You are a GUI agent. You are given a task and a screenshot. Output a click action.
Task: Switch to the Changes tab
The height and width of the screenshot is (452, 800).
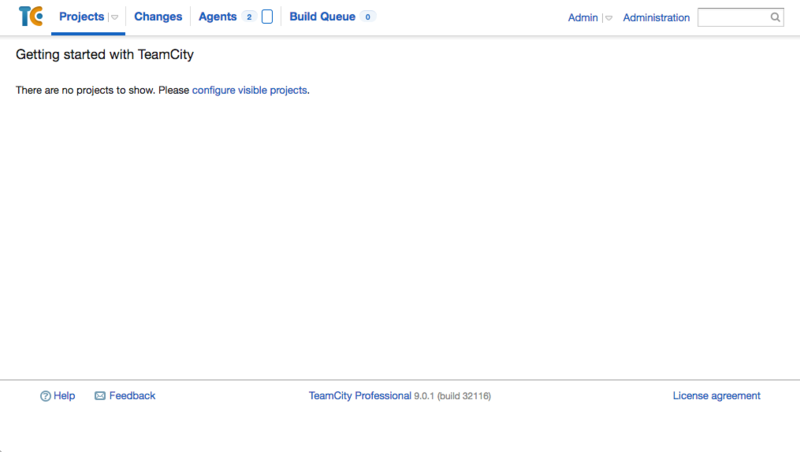158,16
